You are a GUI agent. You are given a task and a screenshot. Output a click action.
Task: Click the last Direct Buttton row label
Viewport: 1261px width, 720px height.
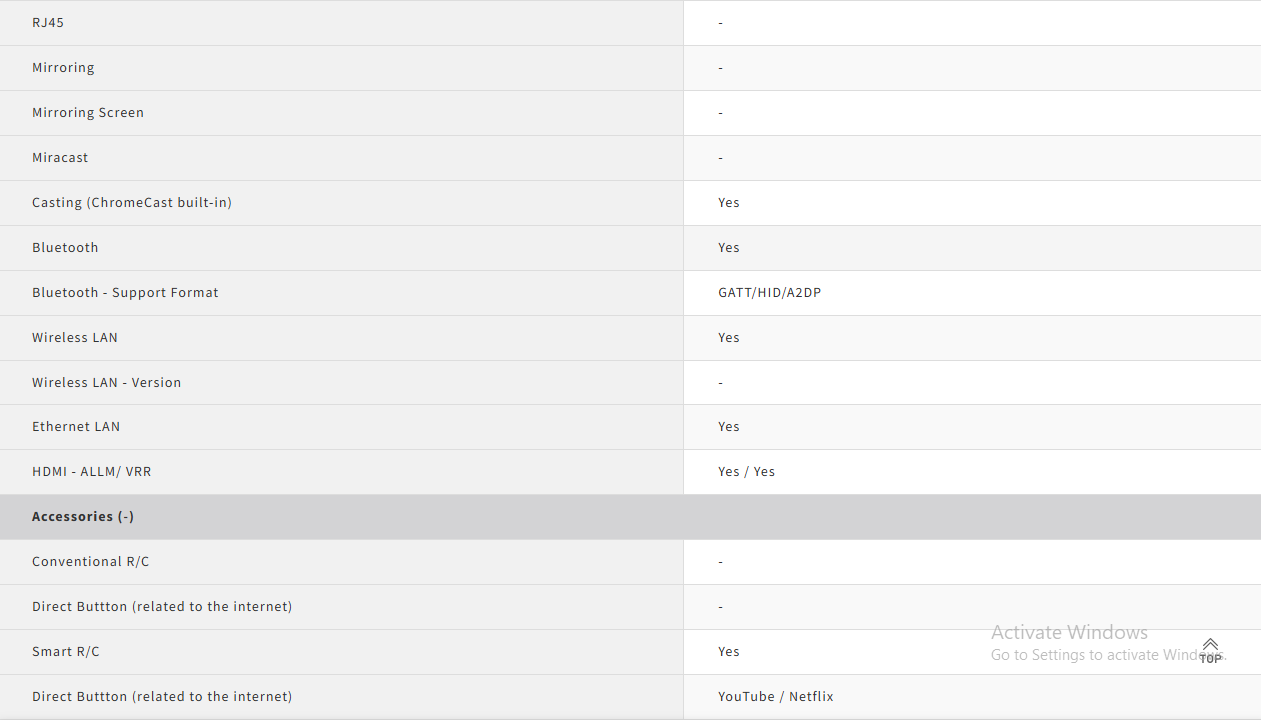(x=162, y=697)
